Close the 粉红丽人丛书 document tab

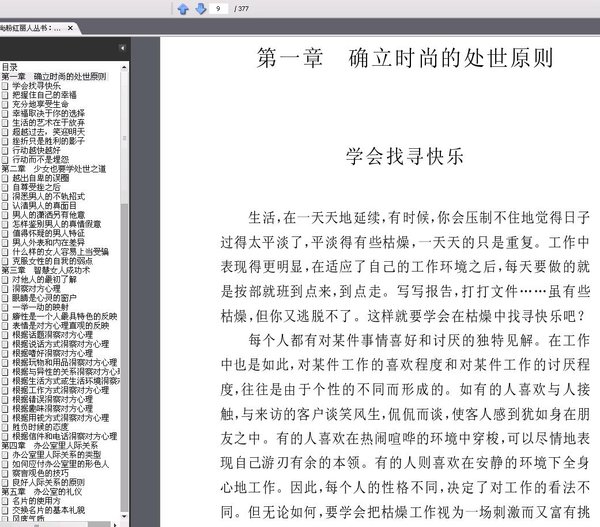70,28
